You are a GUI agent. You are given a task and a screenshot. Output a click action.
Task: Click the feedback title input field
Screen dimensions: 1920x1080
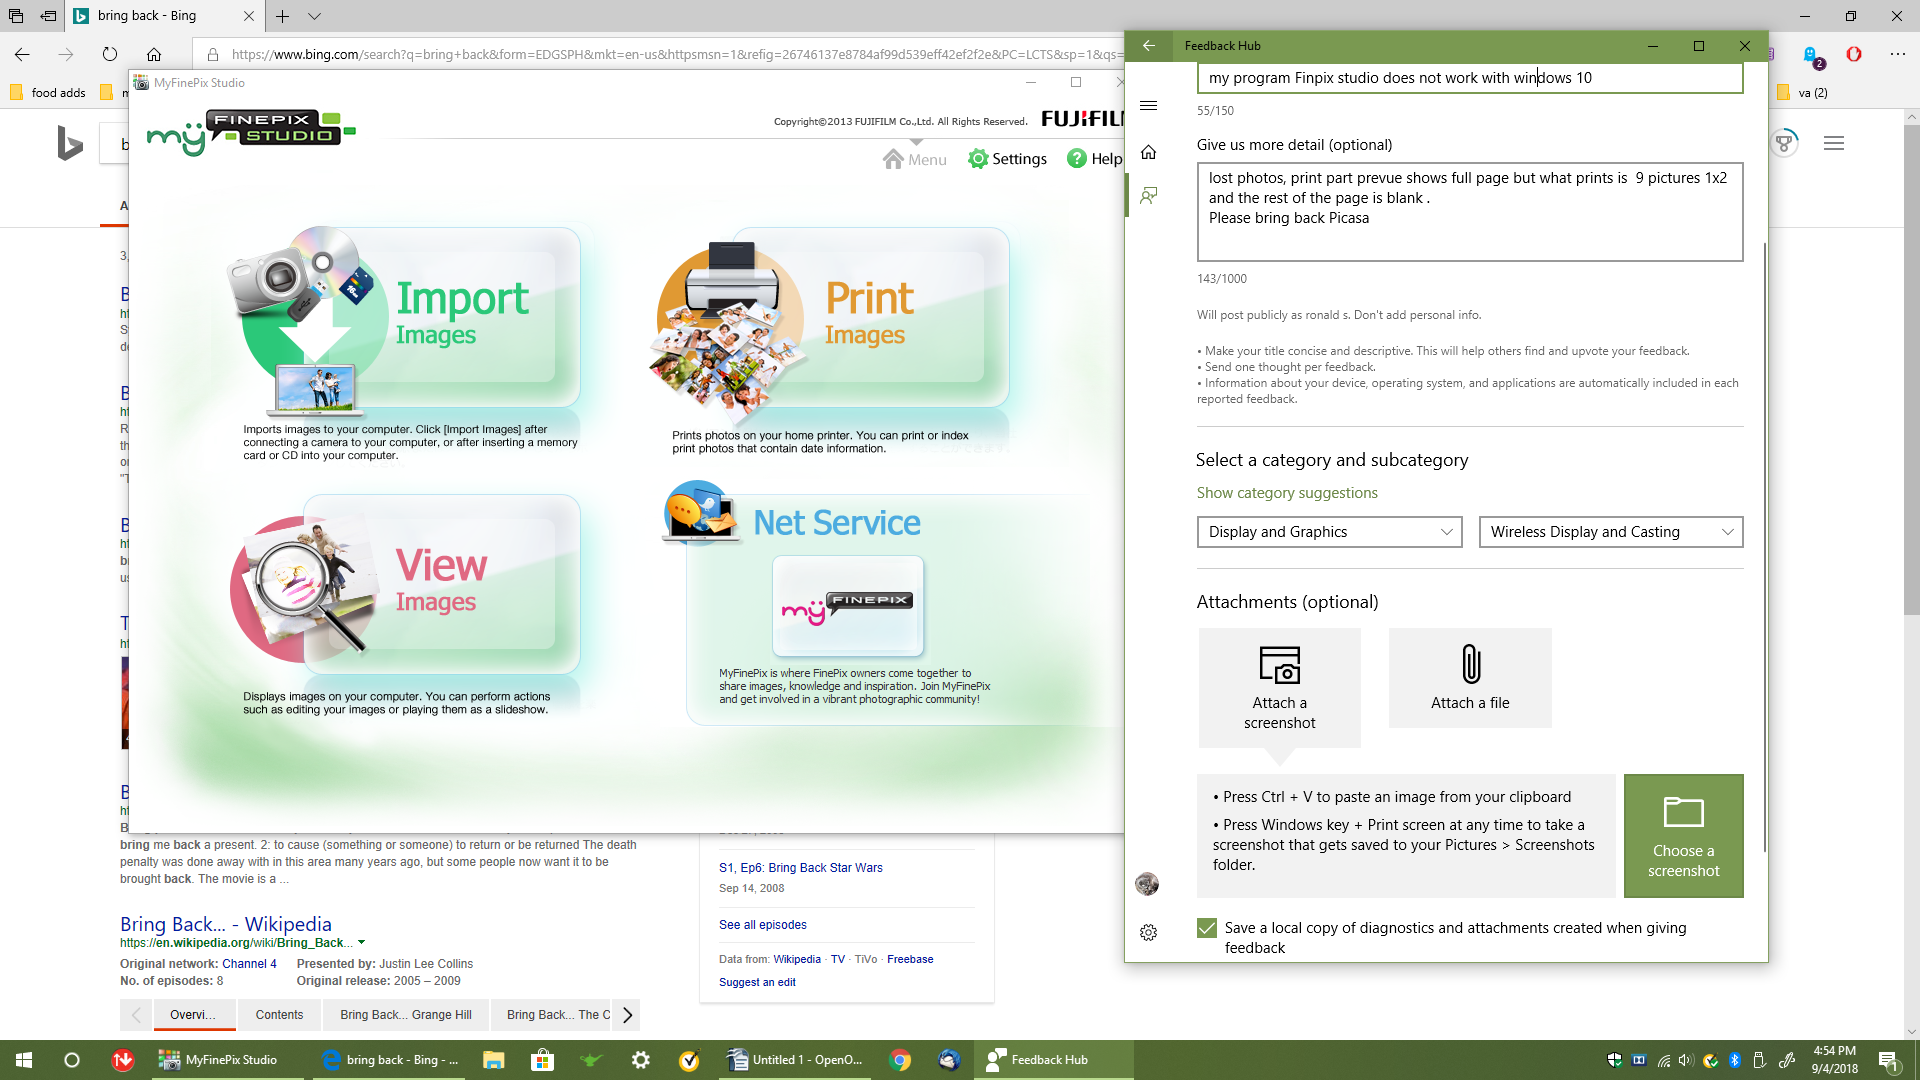1470,76
